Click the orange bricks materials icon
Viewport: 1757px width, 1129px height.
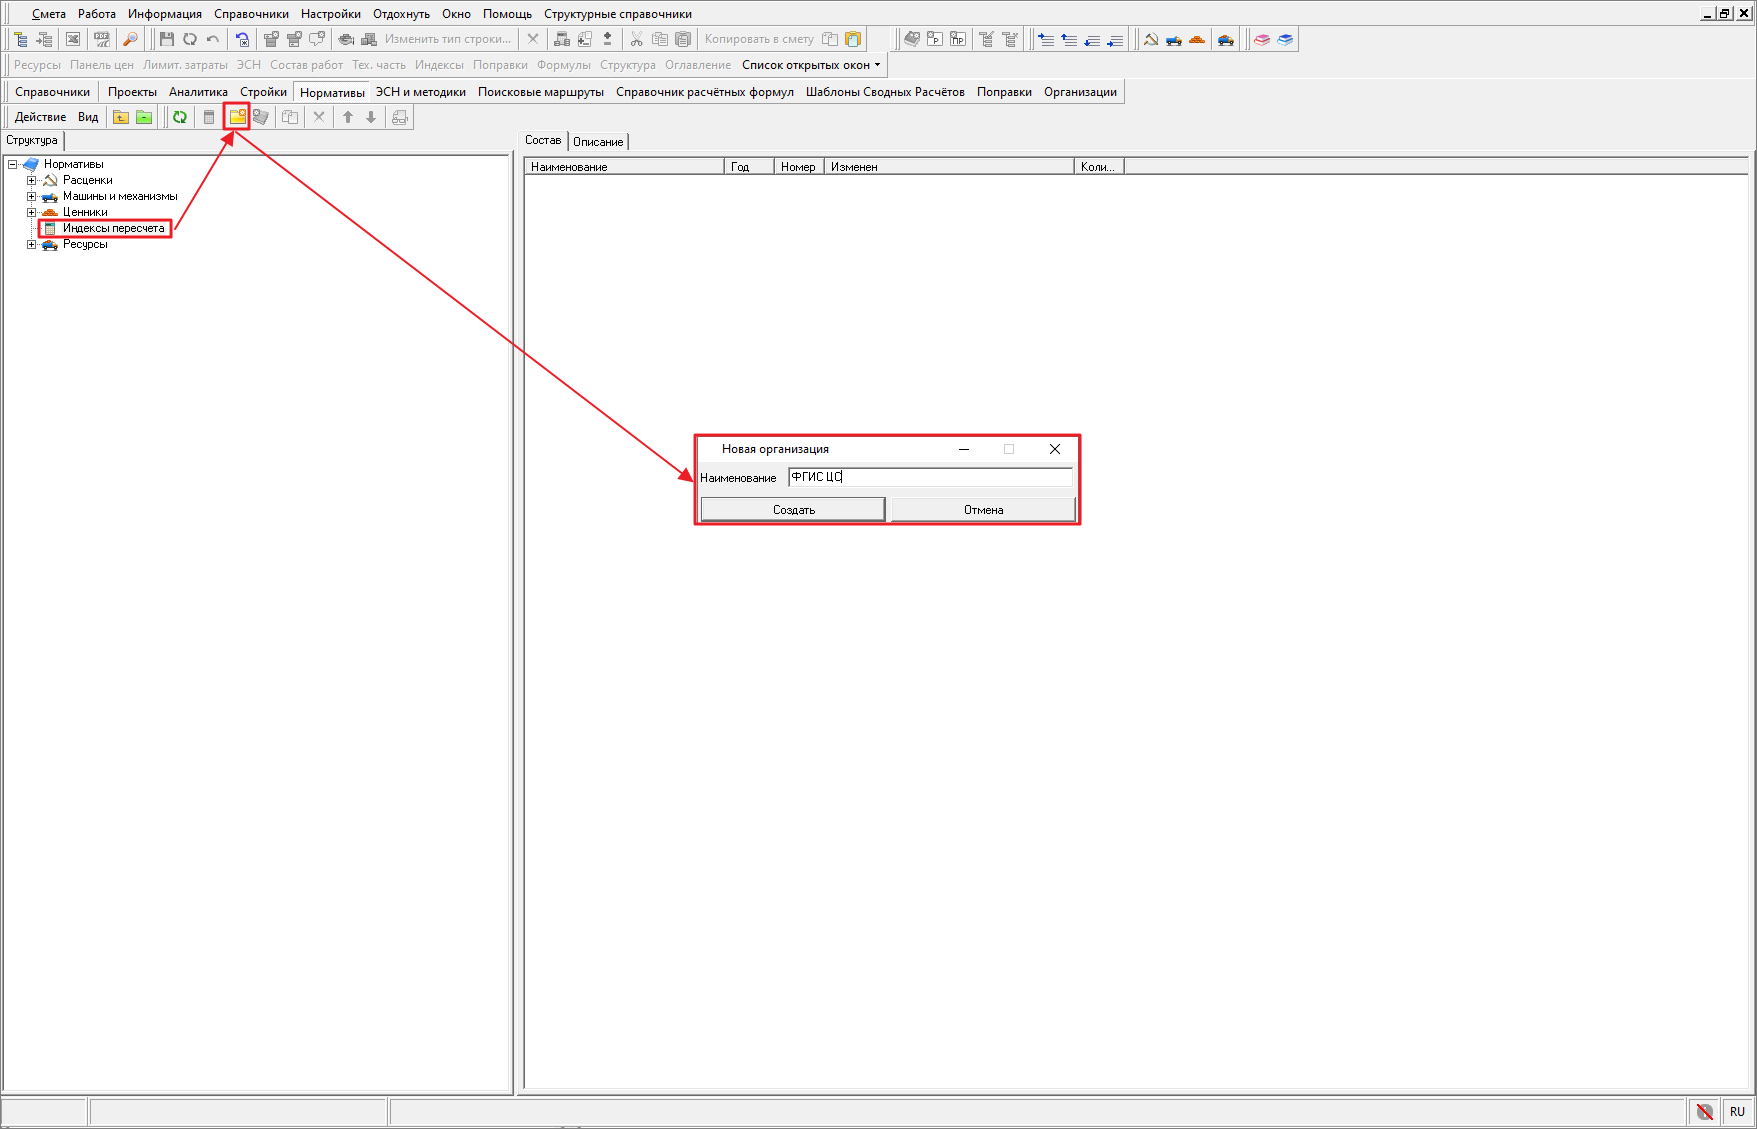[1197, 40]
